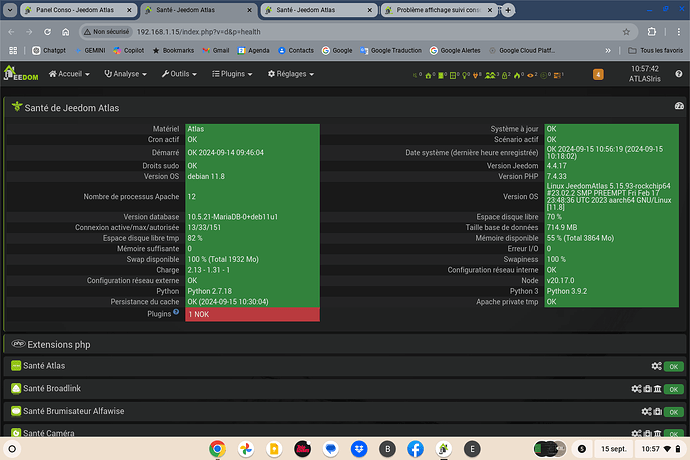Open the help question mark icon
The height and width of the screenshot is (460, 690).
click(679, 74)
